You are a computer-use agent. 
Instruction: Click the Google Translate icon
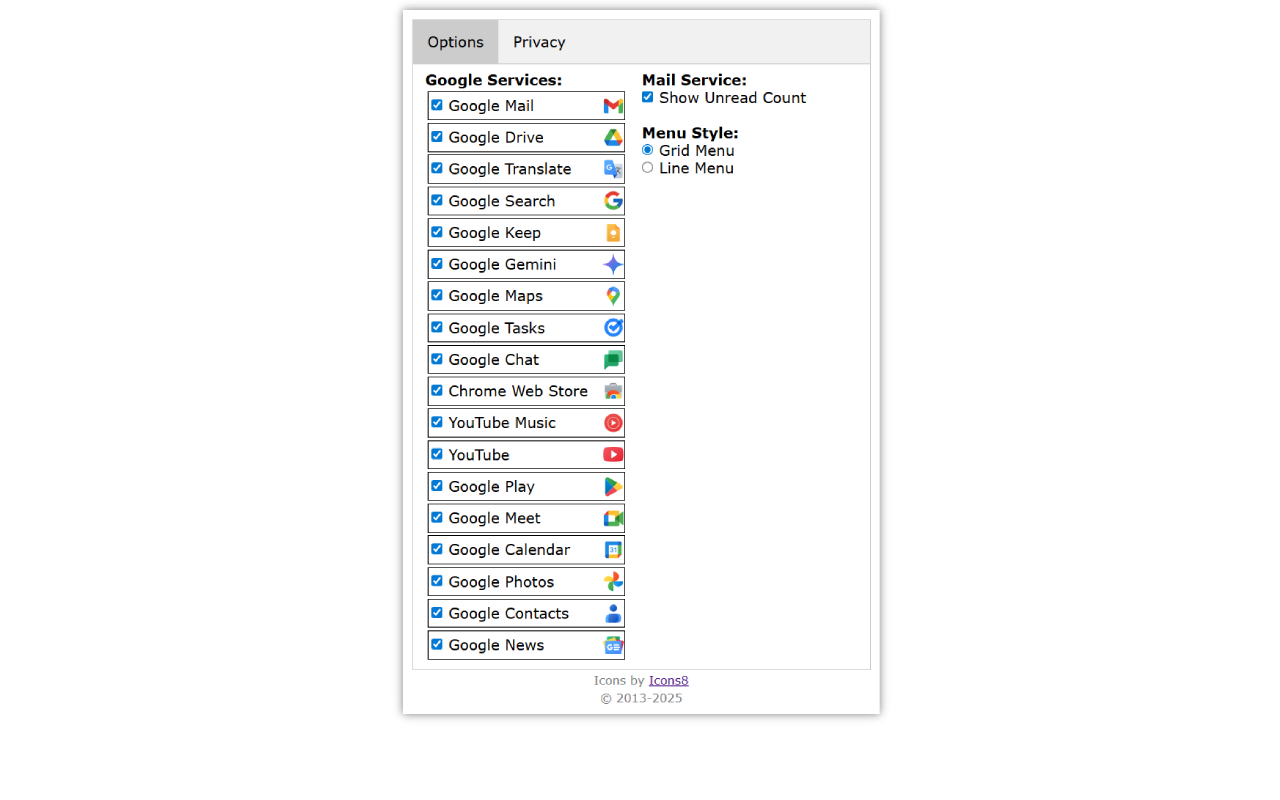613,169
